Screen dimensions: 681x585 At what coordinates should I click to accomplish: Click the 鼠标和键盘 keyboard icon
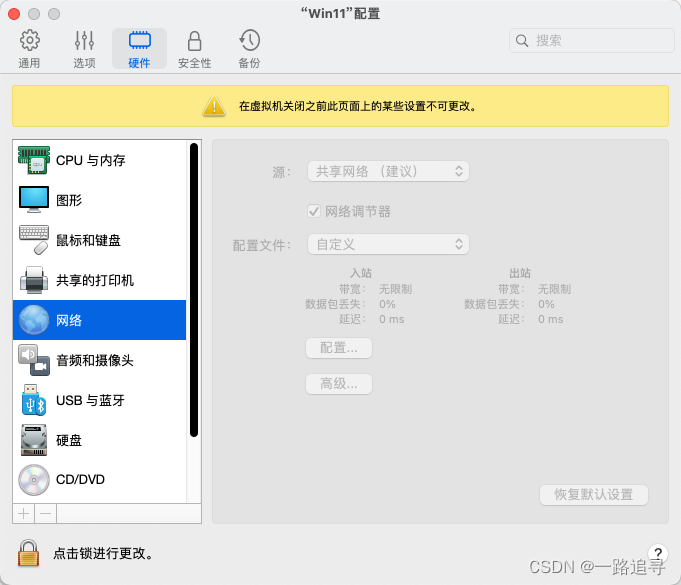tap(34, 240)
